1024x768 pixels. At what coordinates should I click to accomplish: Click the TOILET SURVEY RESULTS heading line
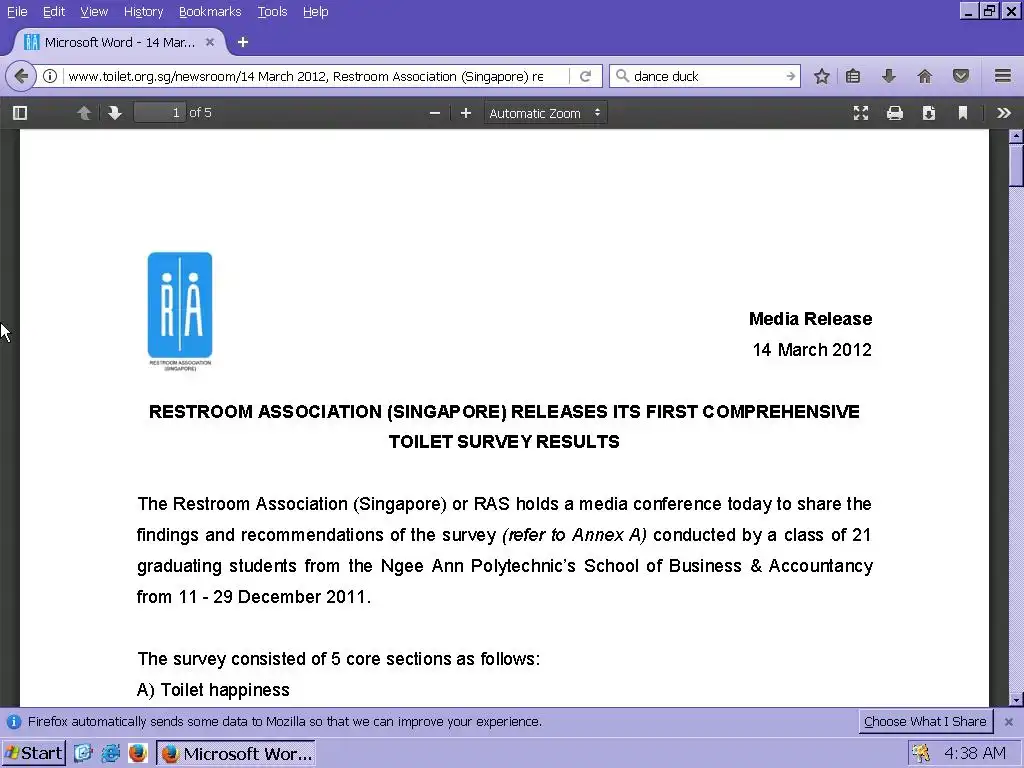[504, 442]
